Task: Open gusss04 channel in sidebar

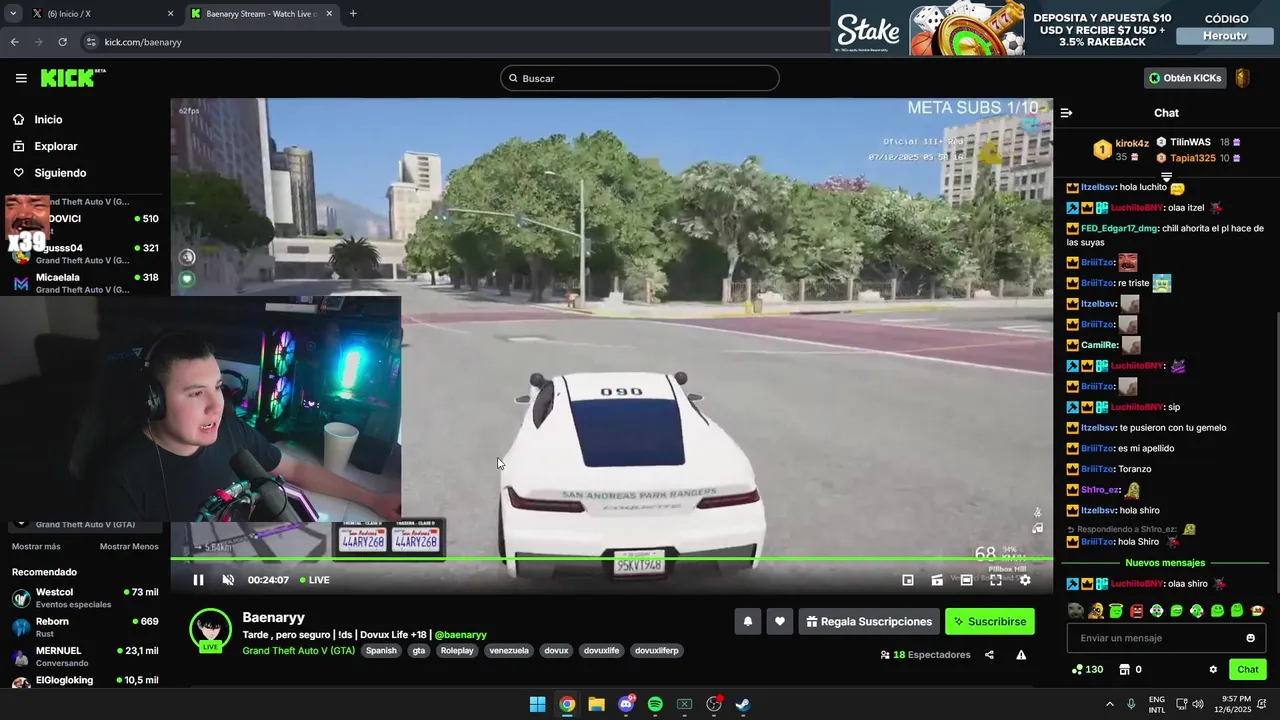Action: [84, 253]
